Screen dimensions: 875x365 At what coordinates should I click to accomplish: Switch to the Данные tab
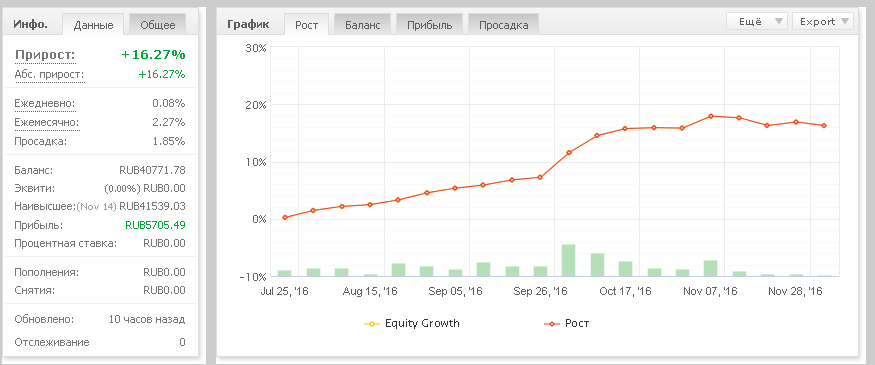coord(94,25)
